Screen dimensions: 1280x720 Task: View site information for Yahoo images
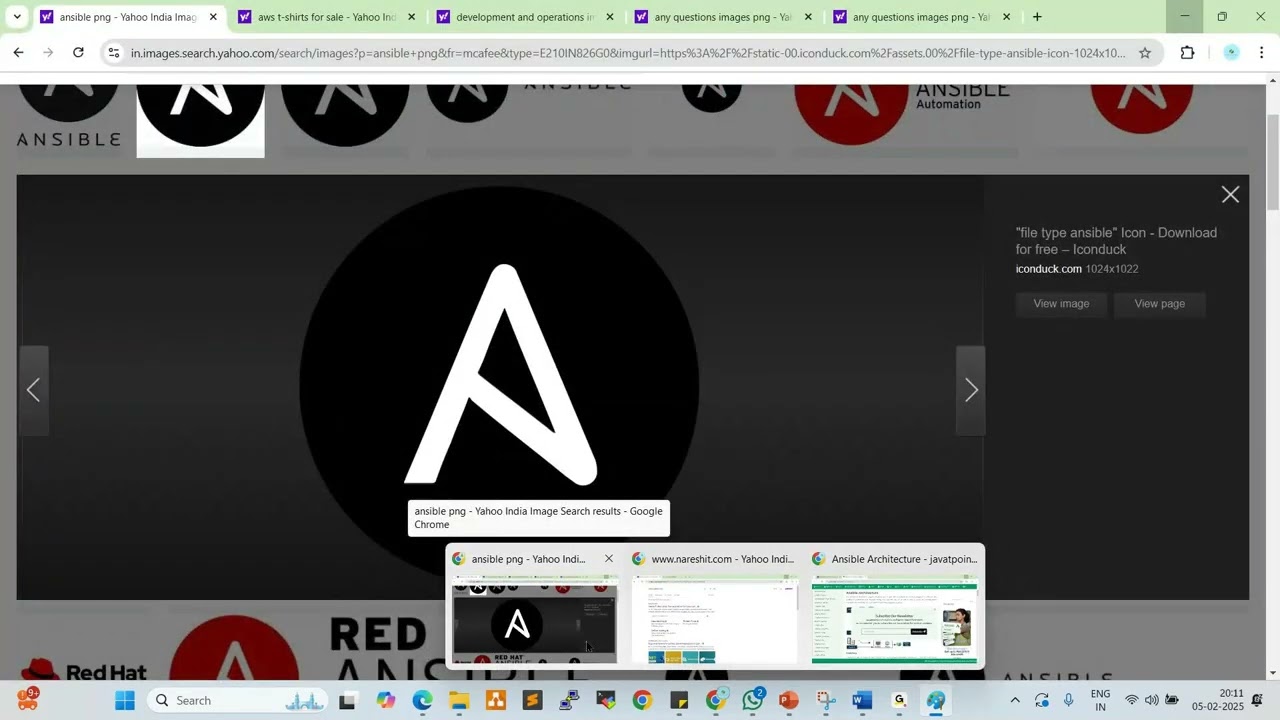pyautogui.click(x=114, y=53)
